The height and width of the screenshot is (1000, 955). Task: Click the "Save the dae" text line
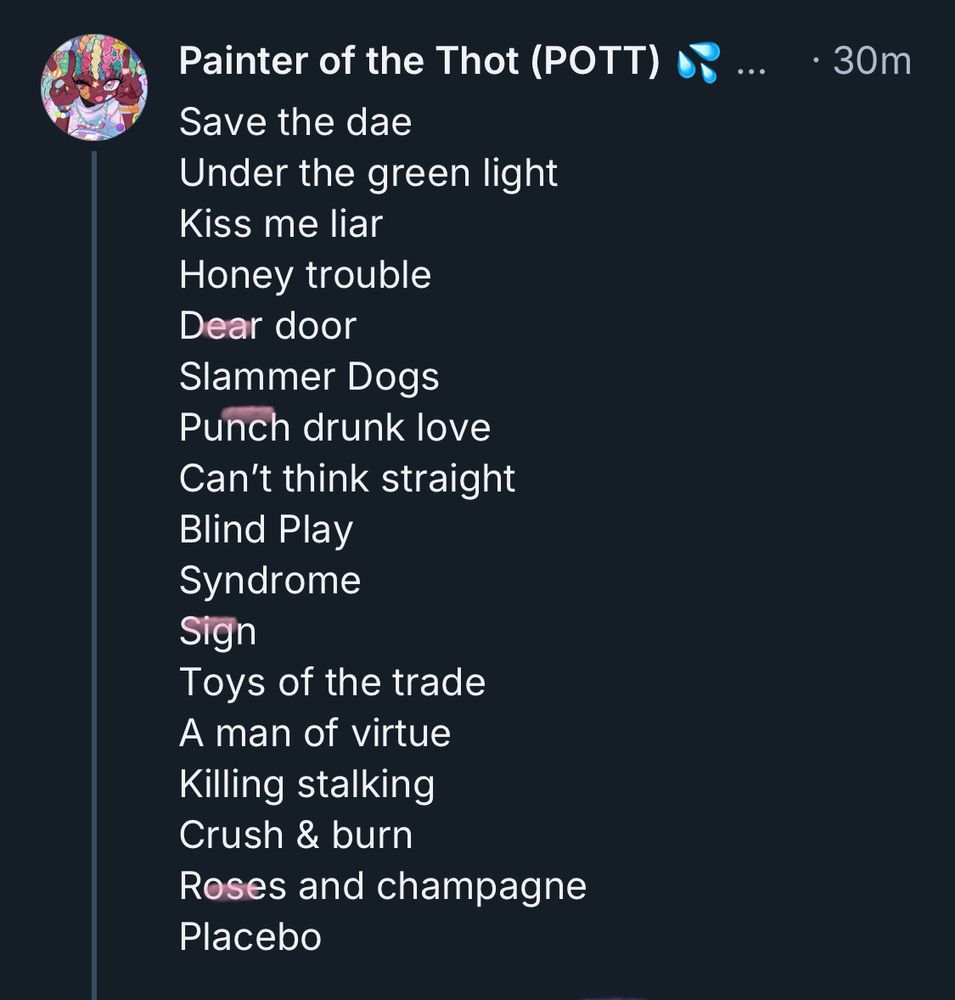click(295, 123)
